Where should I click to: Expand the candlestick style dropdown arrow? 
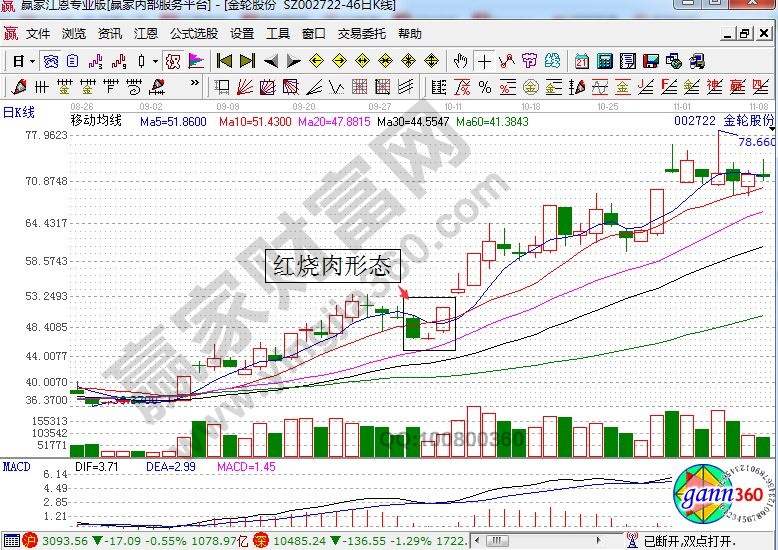coord(155,61)
